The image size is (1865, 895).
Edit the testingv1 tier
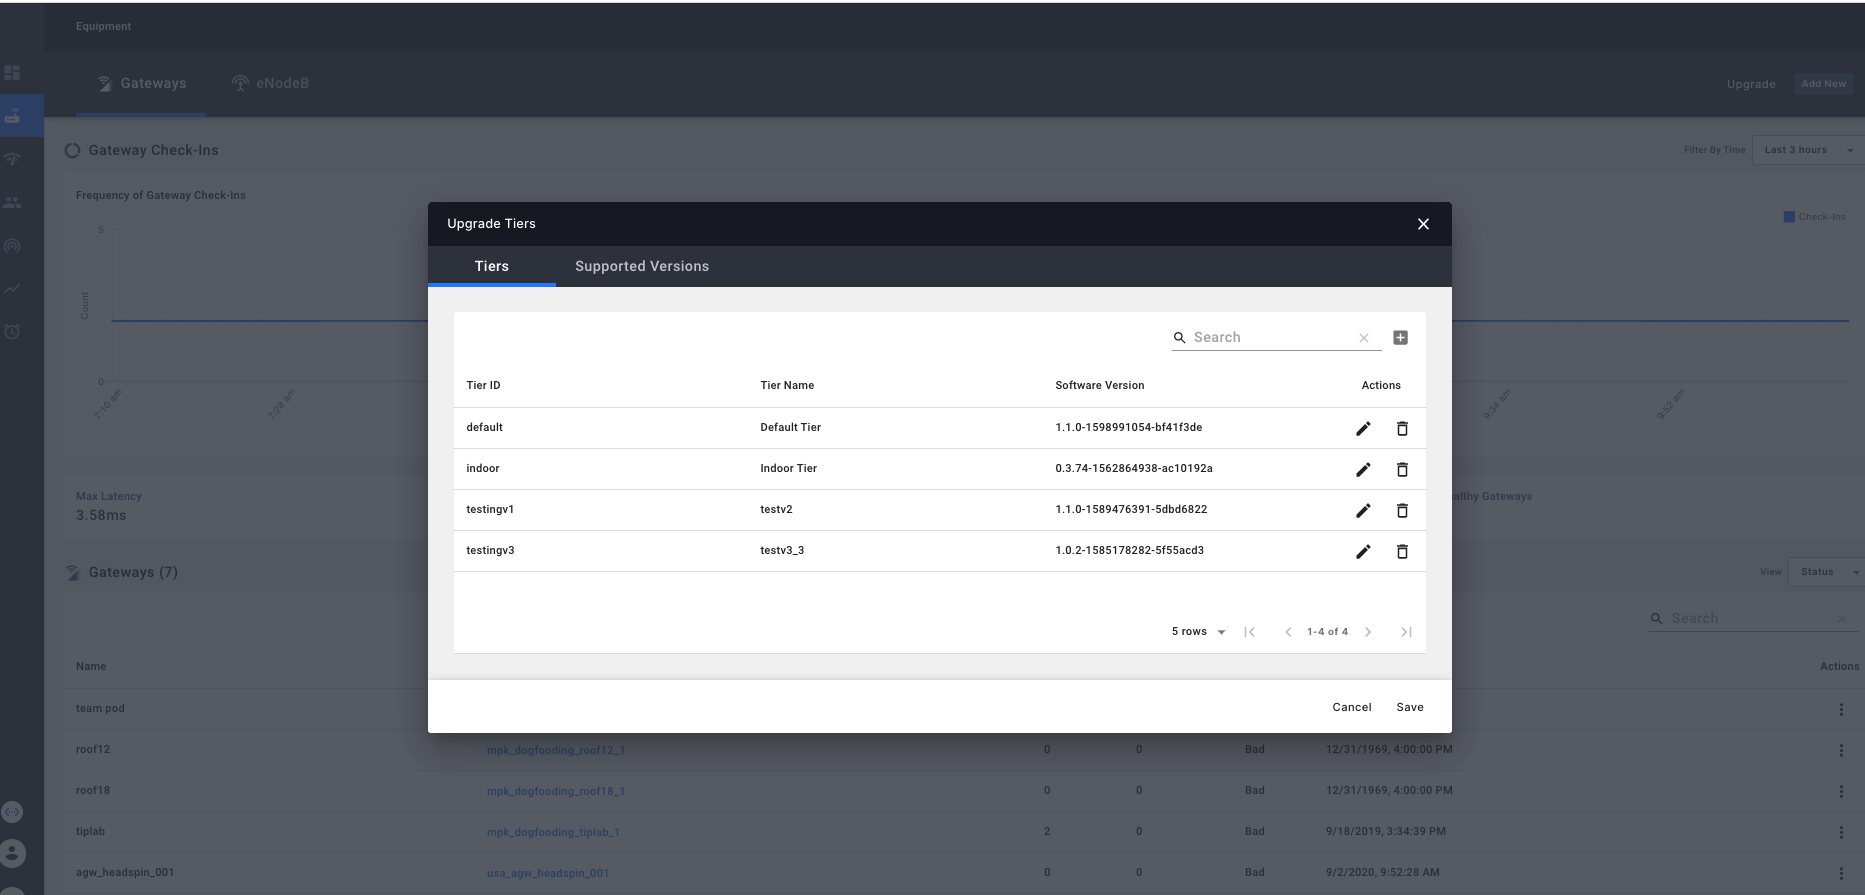point(1362,511)
